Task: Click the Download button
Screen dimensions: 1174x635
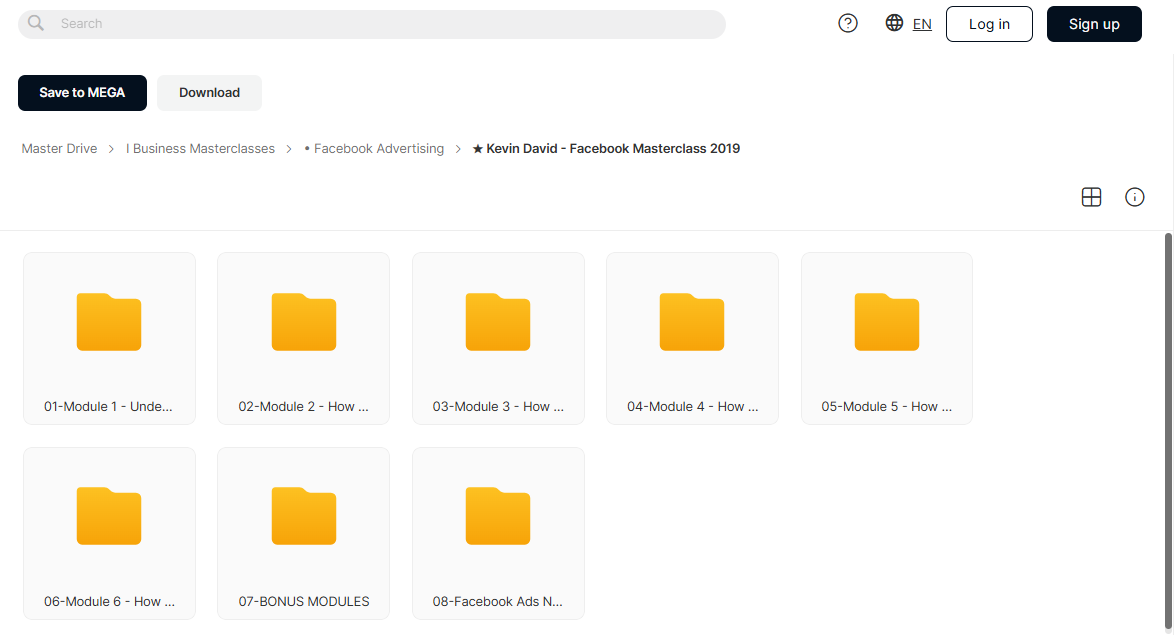Action: click(x=210, y=93)
